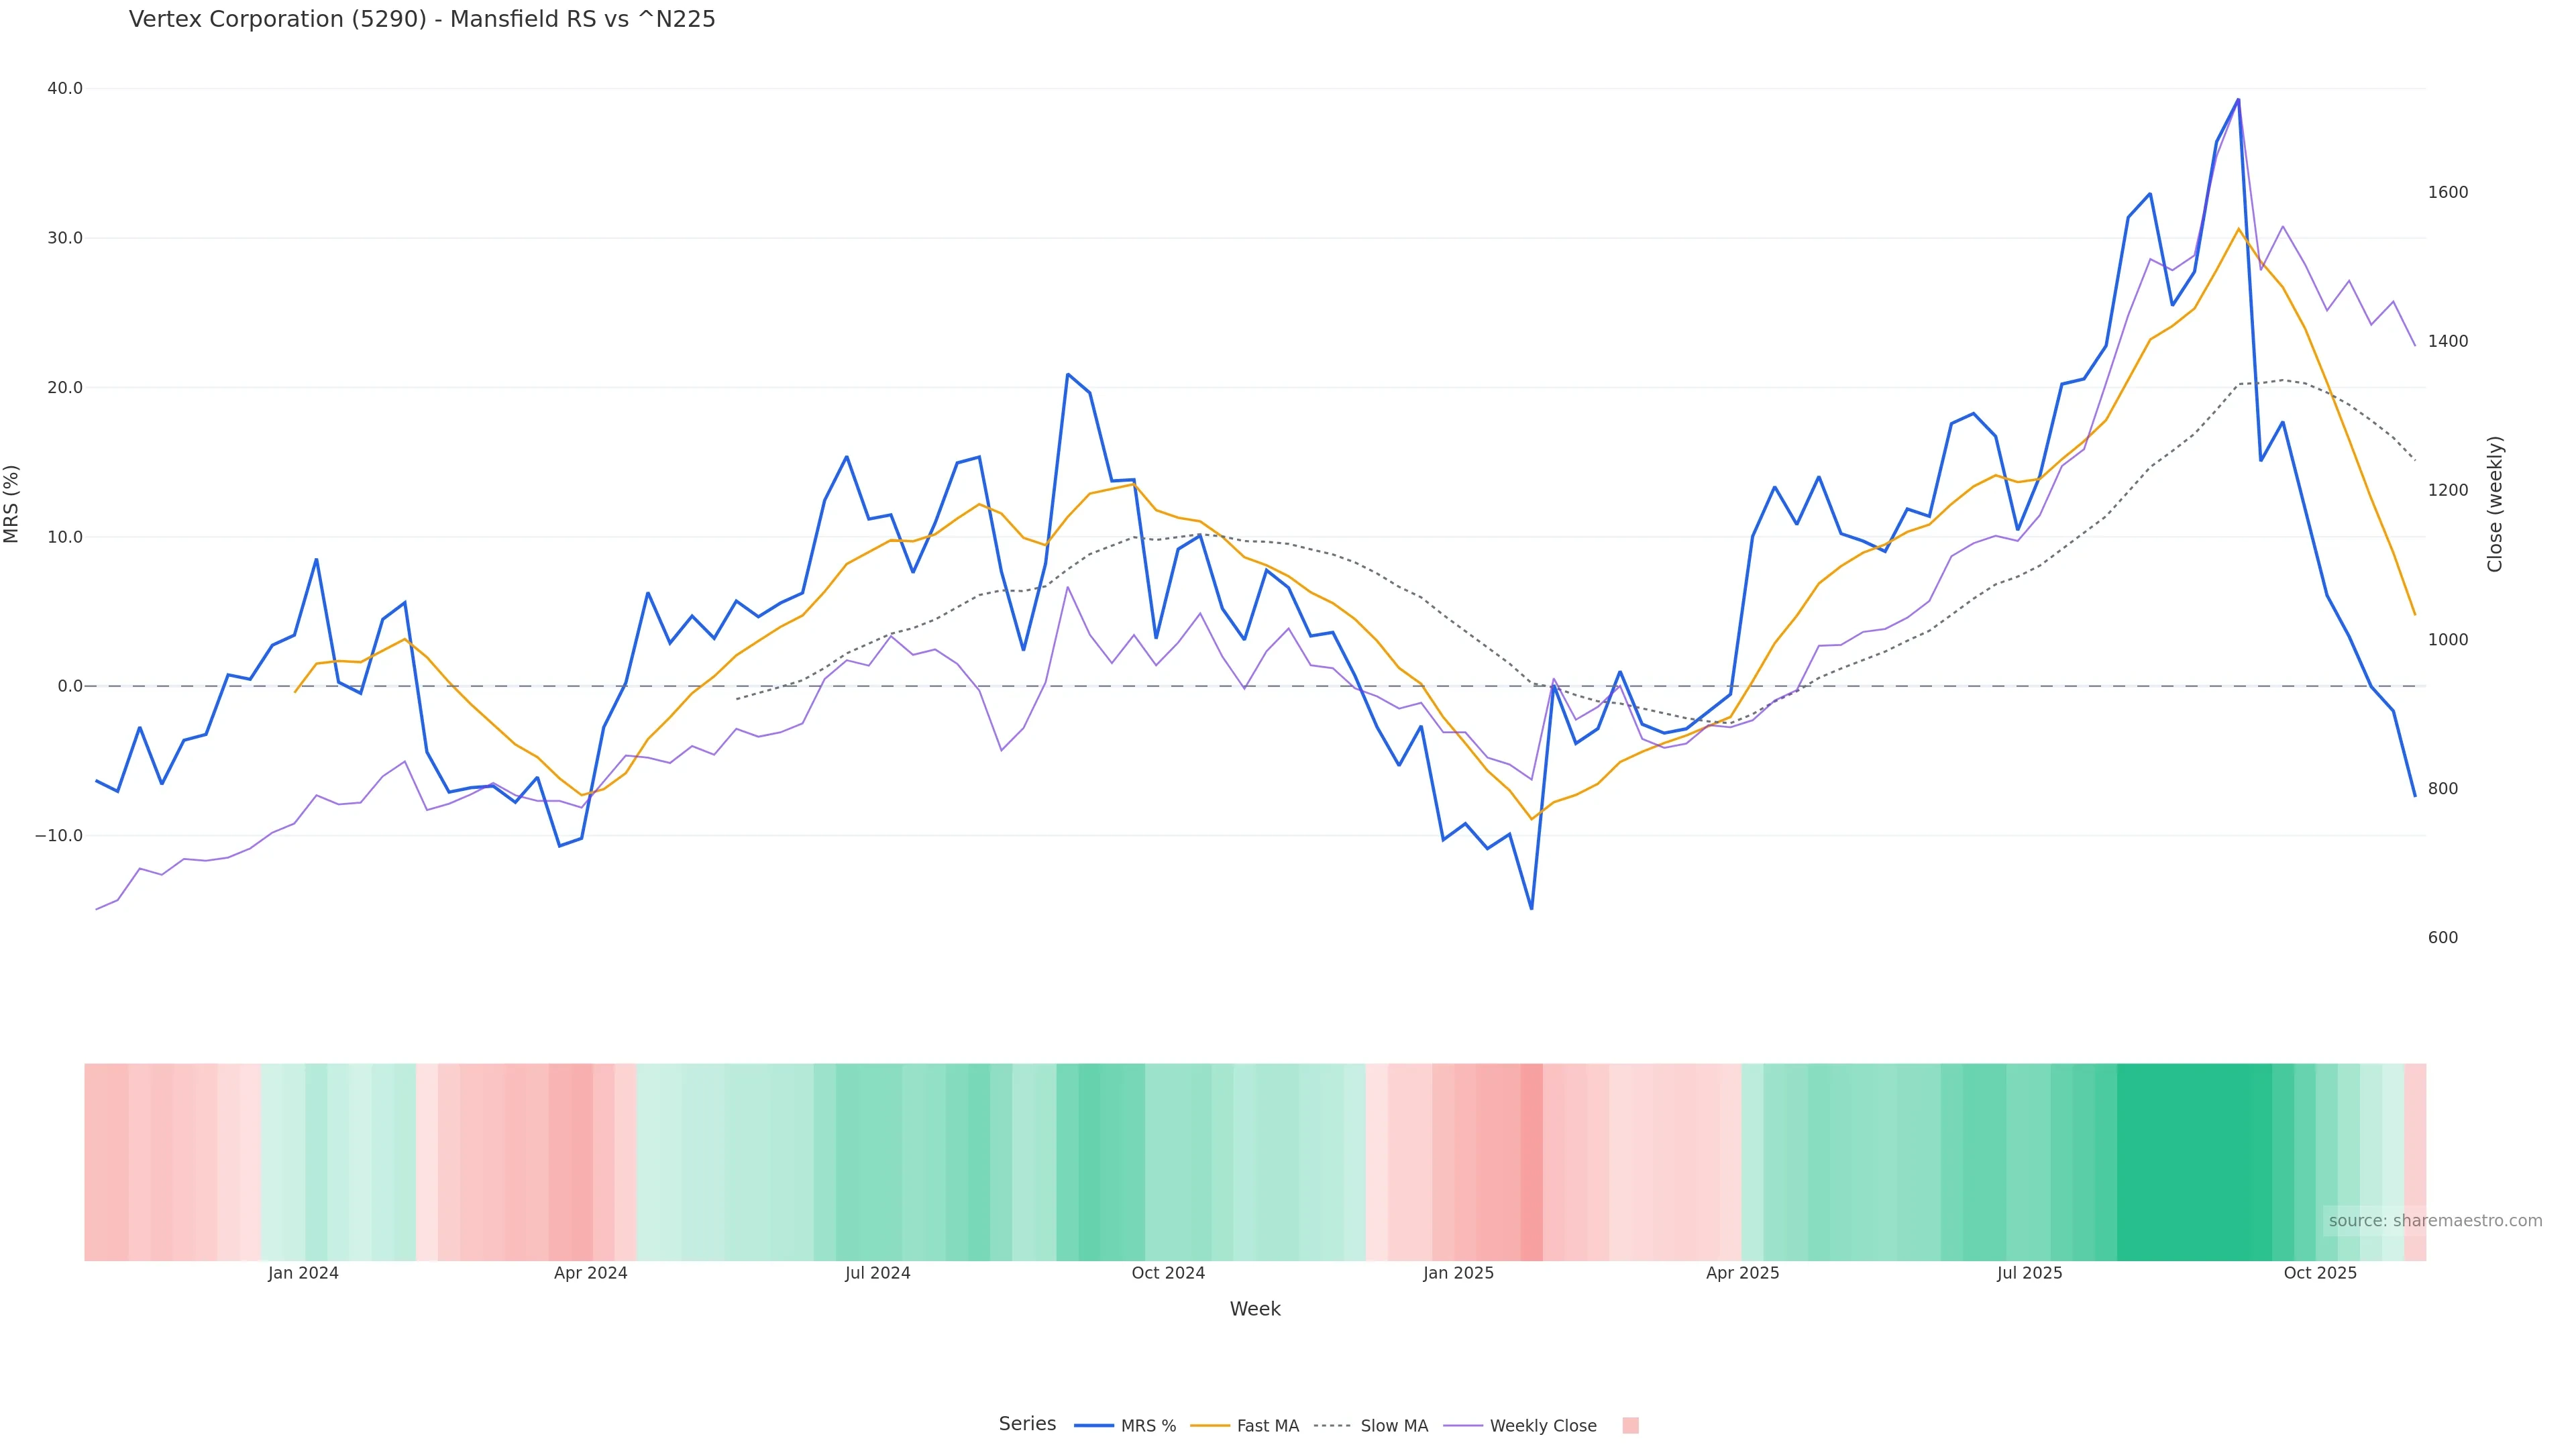
Task: Select the "MRS (%)" left axis title
Action: click(12, 504)
